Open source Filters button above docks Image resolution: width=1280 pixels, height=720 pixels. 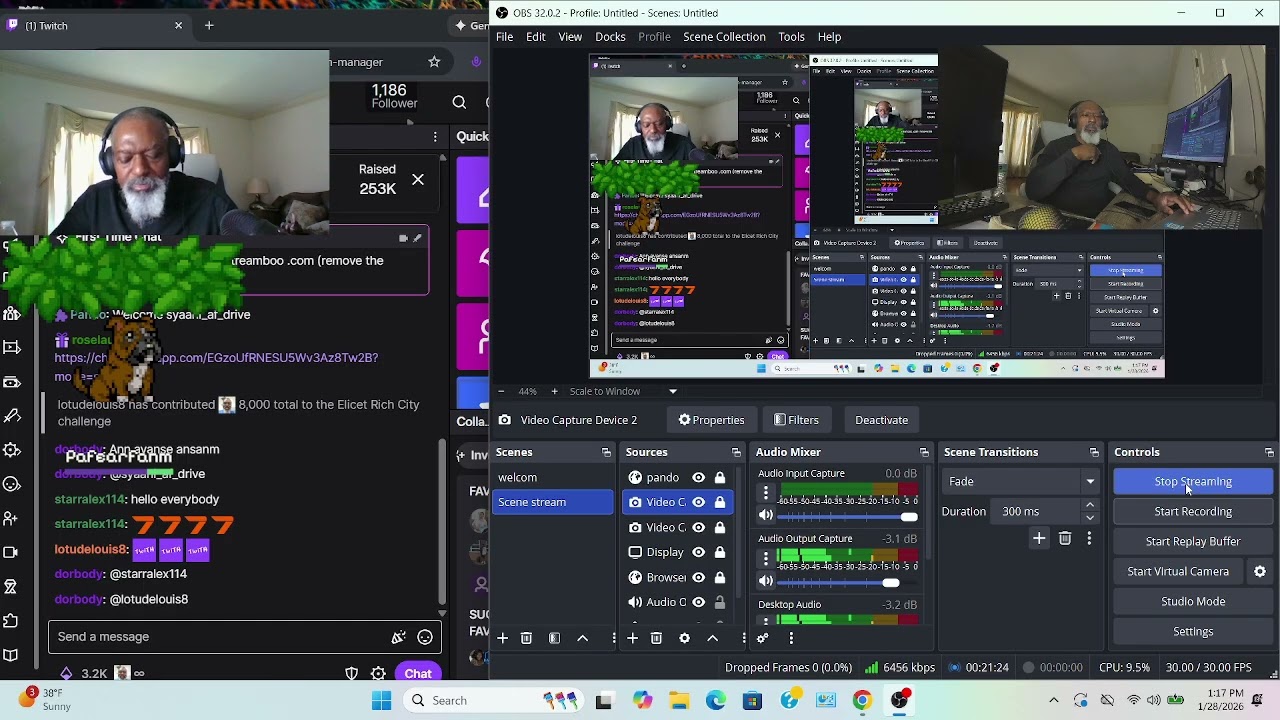pos(796,420)
